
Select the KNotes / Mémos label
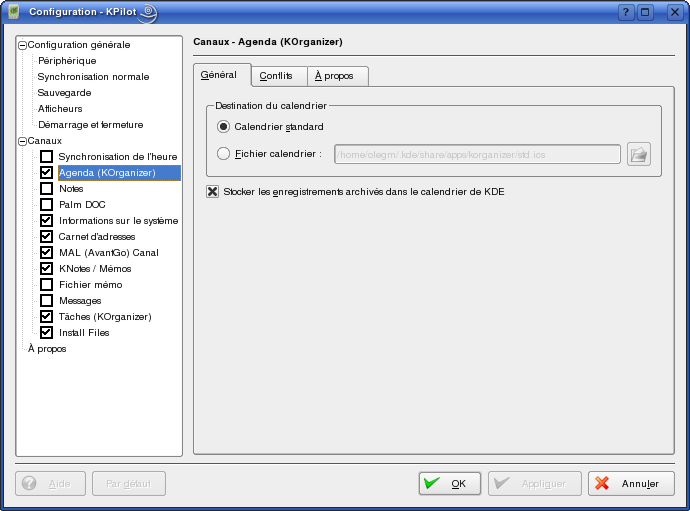(95, 268)
